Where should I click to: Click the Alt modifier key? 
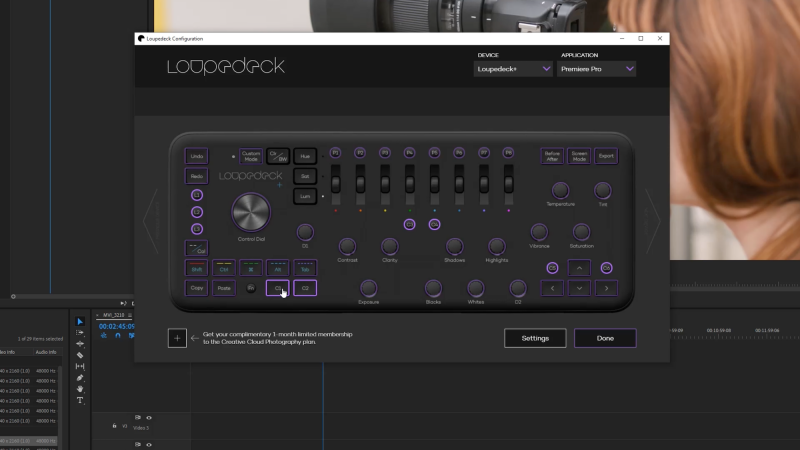pyautogui.click(x=278, y=268)
